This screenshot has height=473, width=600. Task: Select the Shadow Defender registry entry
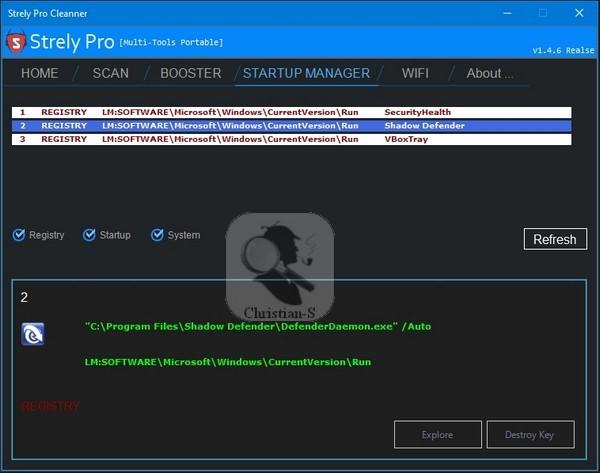tap(292, 126)
